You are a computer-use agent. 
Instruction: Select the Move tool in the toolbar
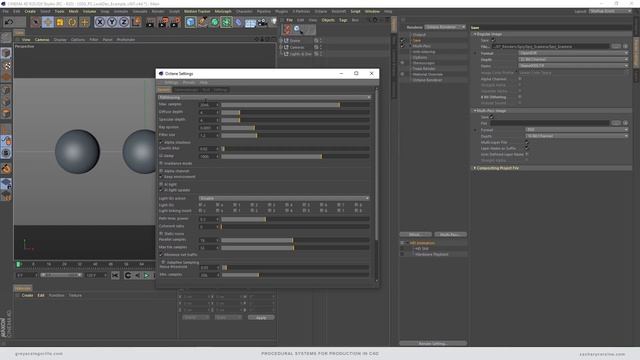coord(48,22)
